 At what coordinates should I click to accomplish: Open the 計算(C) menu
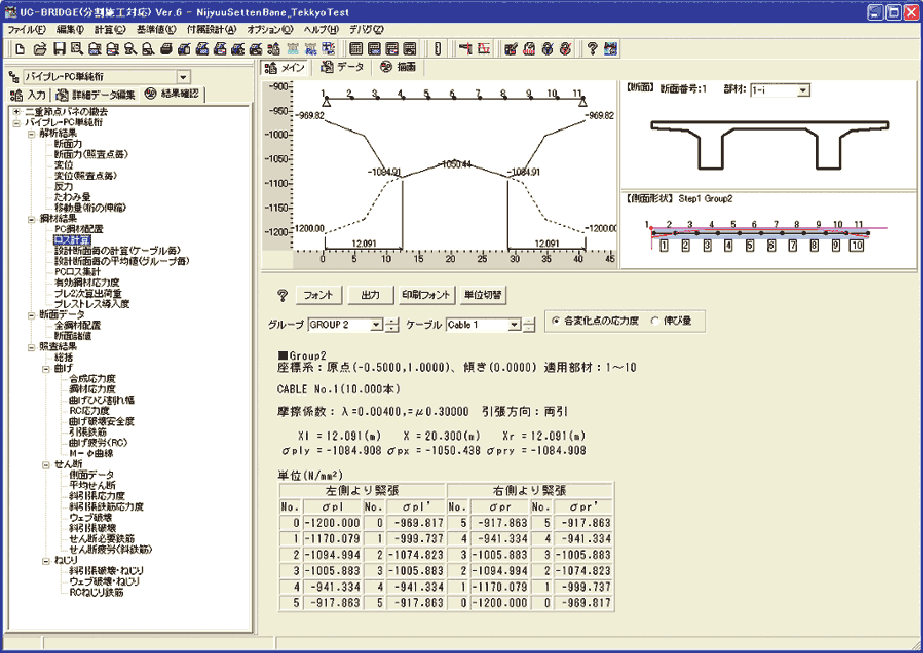click(110, 29)
